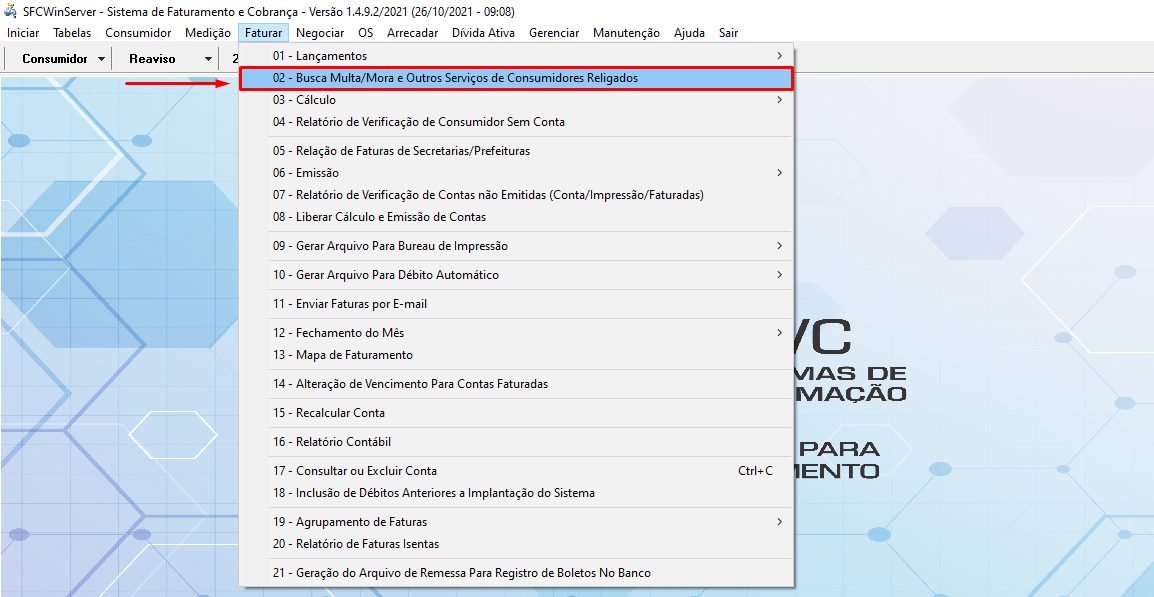The height and width of the screenshot is (597, 1154).
Task: Click the Reaviso toolbar button
Action: [x=152, y=59]
